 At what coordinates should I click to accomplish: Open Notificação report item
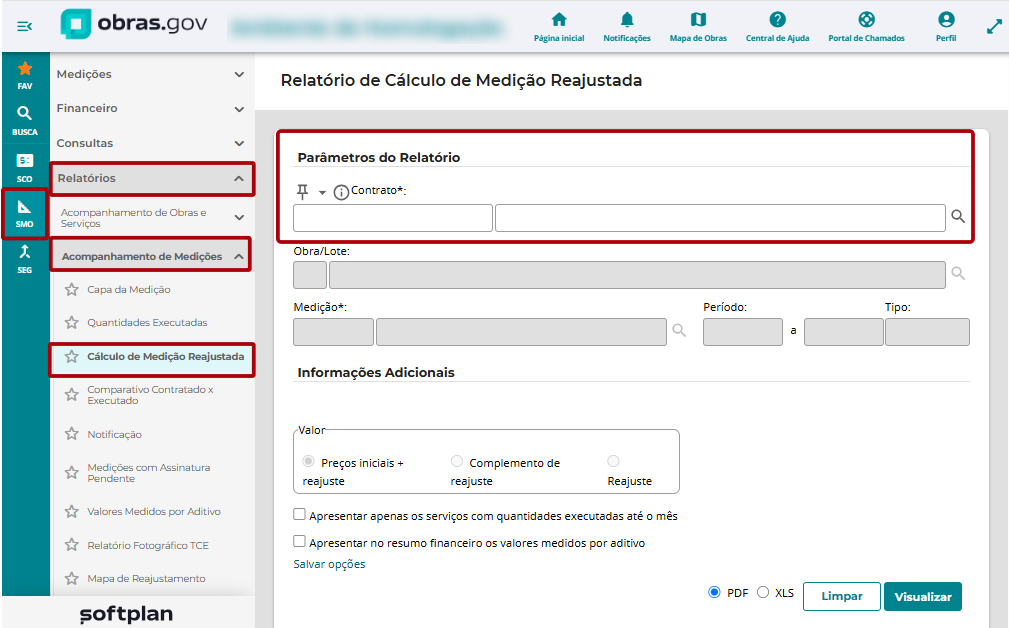pyautogui.click(x=115, y=434)
